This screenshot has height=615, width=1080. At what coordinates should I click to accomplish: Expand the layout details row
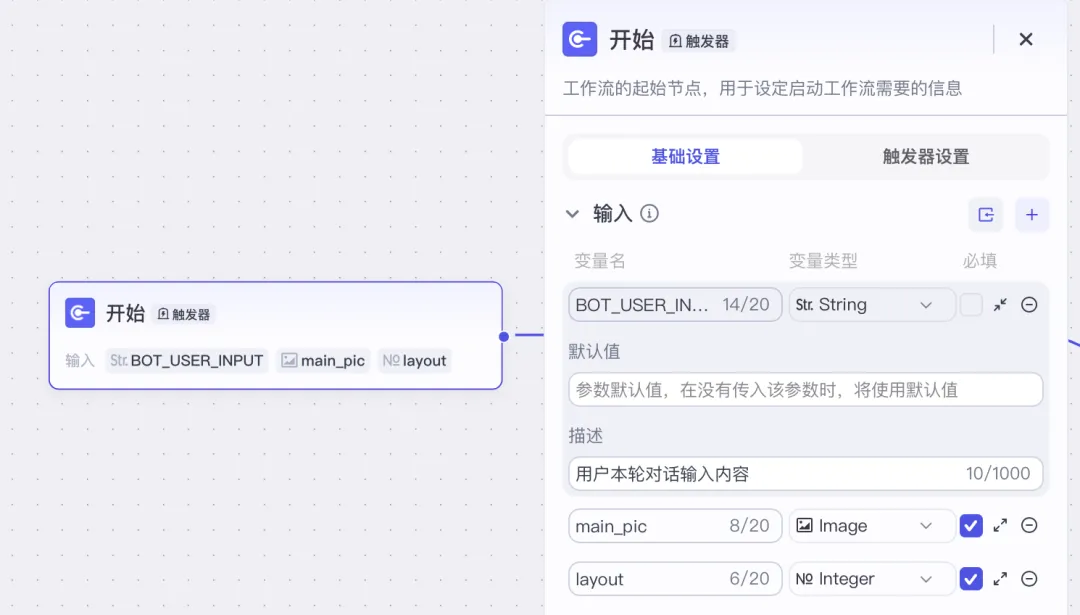tap(1000, 578)
